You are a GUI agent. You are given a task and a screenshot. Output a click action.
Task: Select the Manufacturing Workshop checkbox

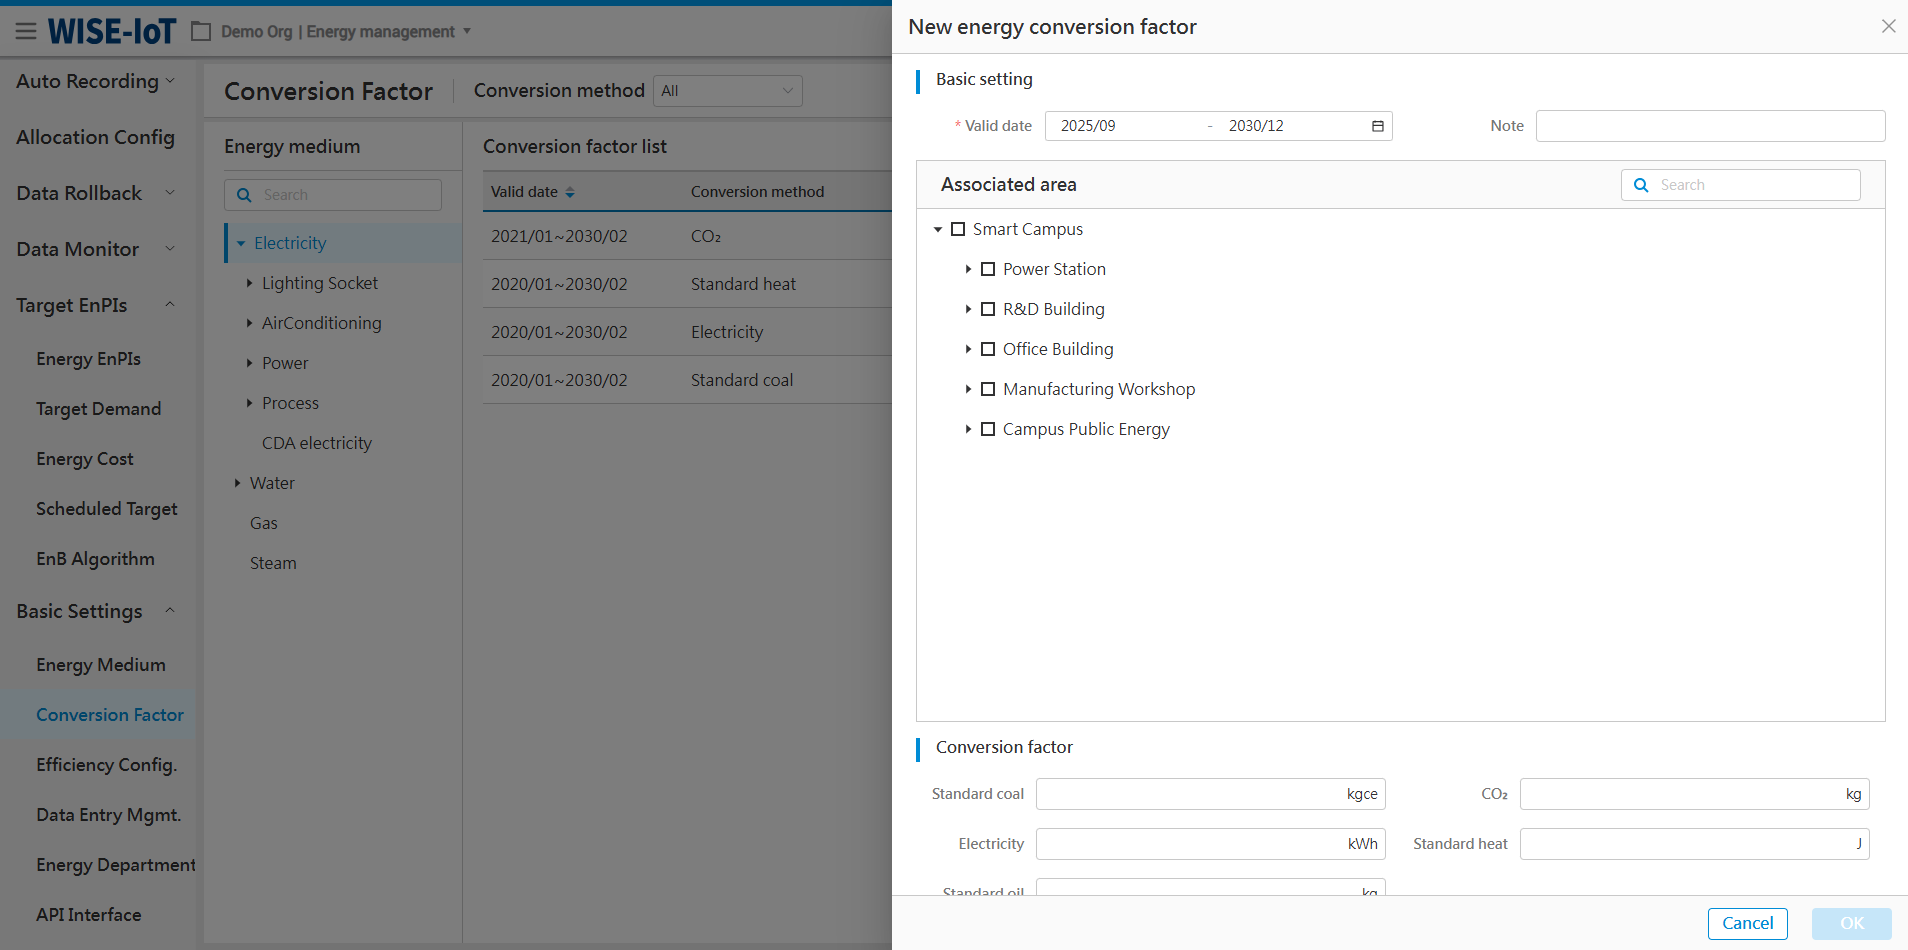988,389
